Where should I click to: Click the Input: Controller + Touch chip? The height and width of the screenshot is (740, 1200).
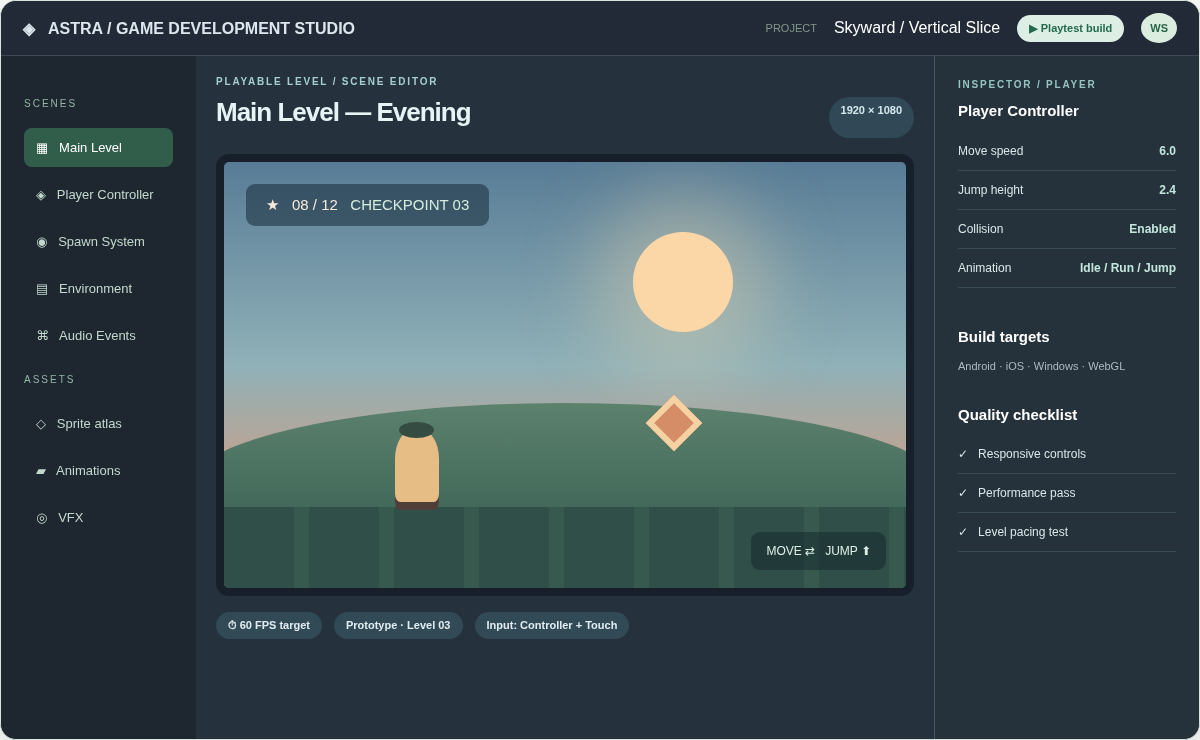tap(552, 625)
